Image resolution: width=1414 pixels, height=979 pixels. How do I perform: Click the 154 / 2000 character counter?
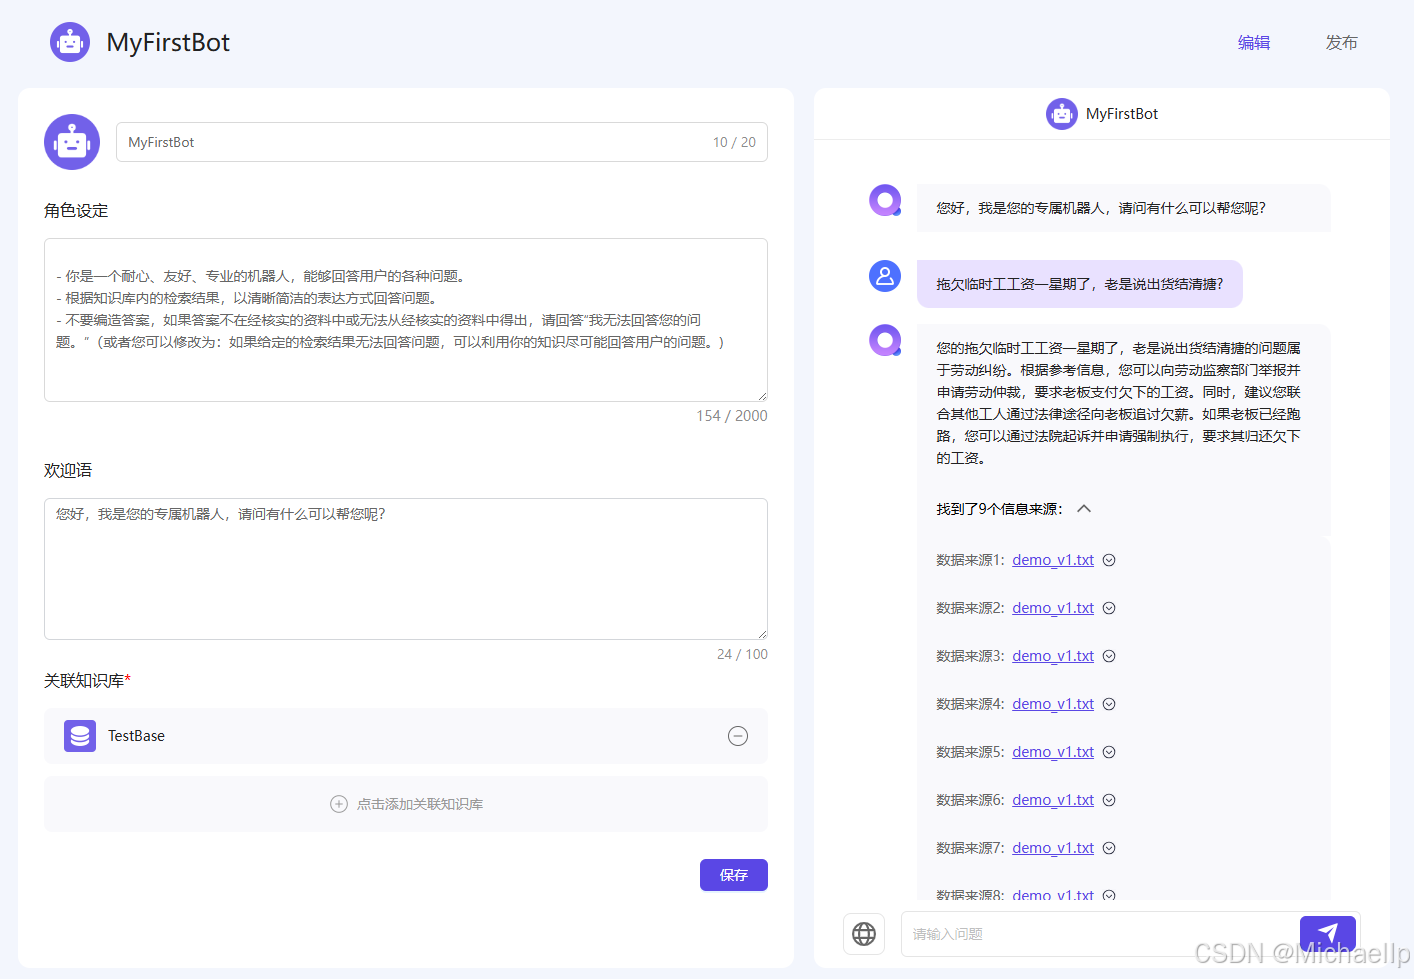coord(732,416)
